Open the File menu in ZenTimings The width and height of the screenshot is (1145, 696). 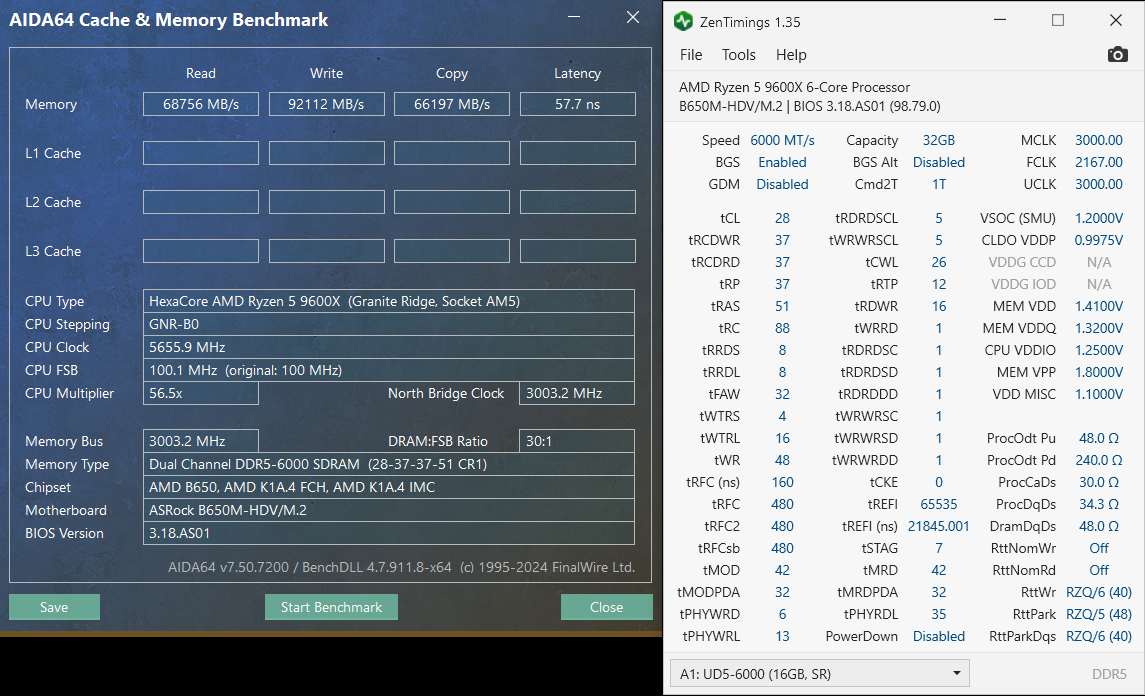click(x=691, y=55)
